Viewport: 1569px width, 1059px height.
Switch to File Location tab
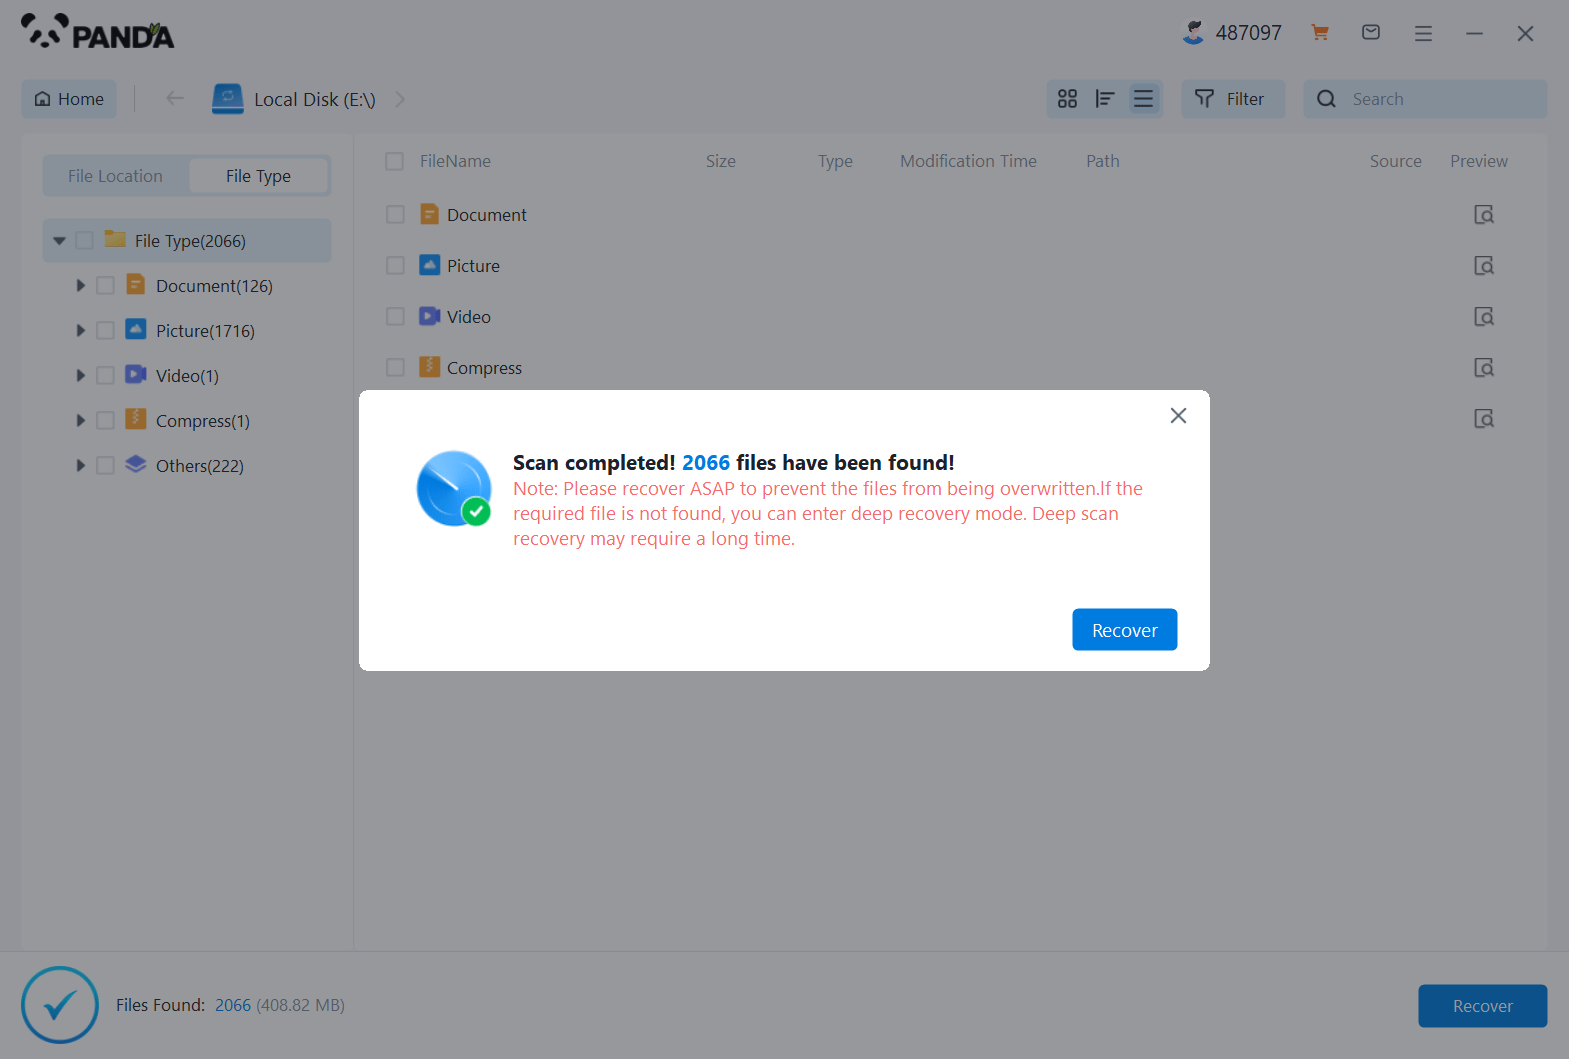[x=115, y=176]
